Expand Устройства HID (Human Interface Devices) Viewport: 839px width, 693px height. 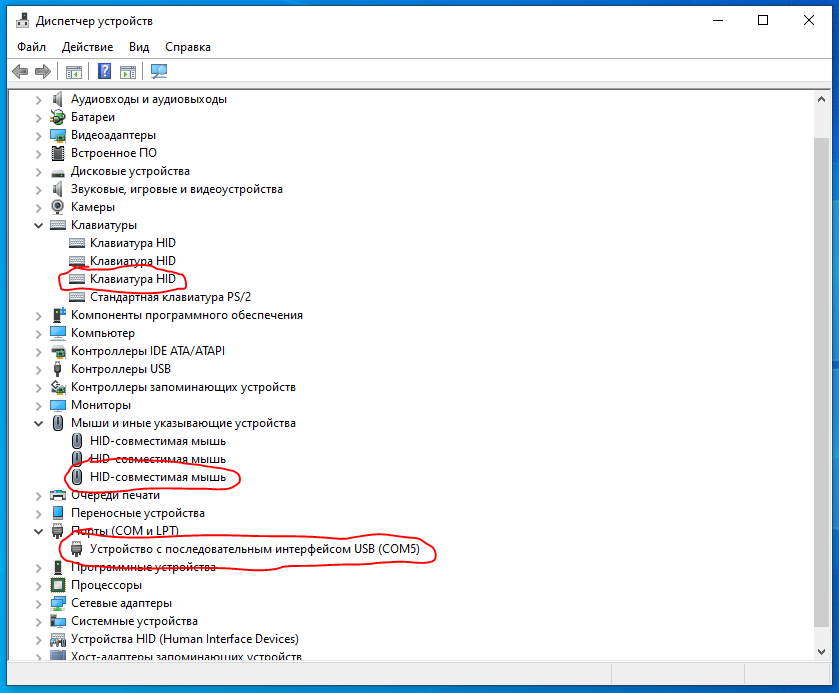(x=39, y=639)
